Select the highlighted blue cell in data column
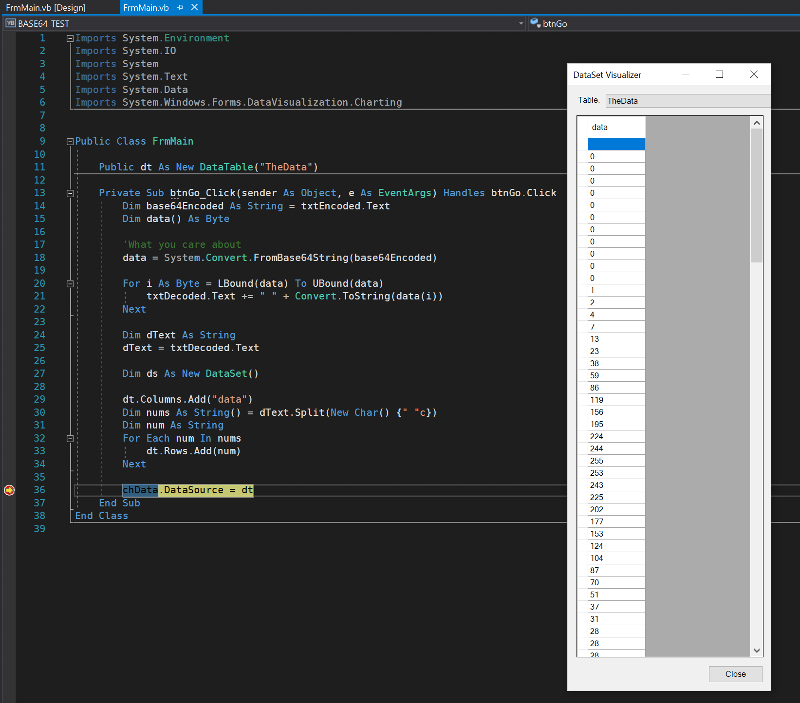This screenshot has height=703, width=800. point(616,144)
